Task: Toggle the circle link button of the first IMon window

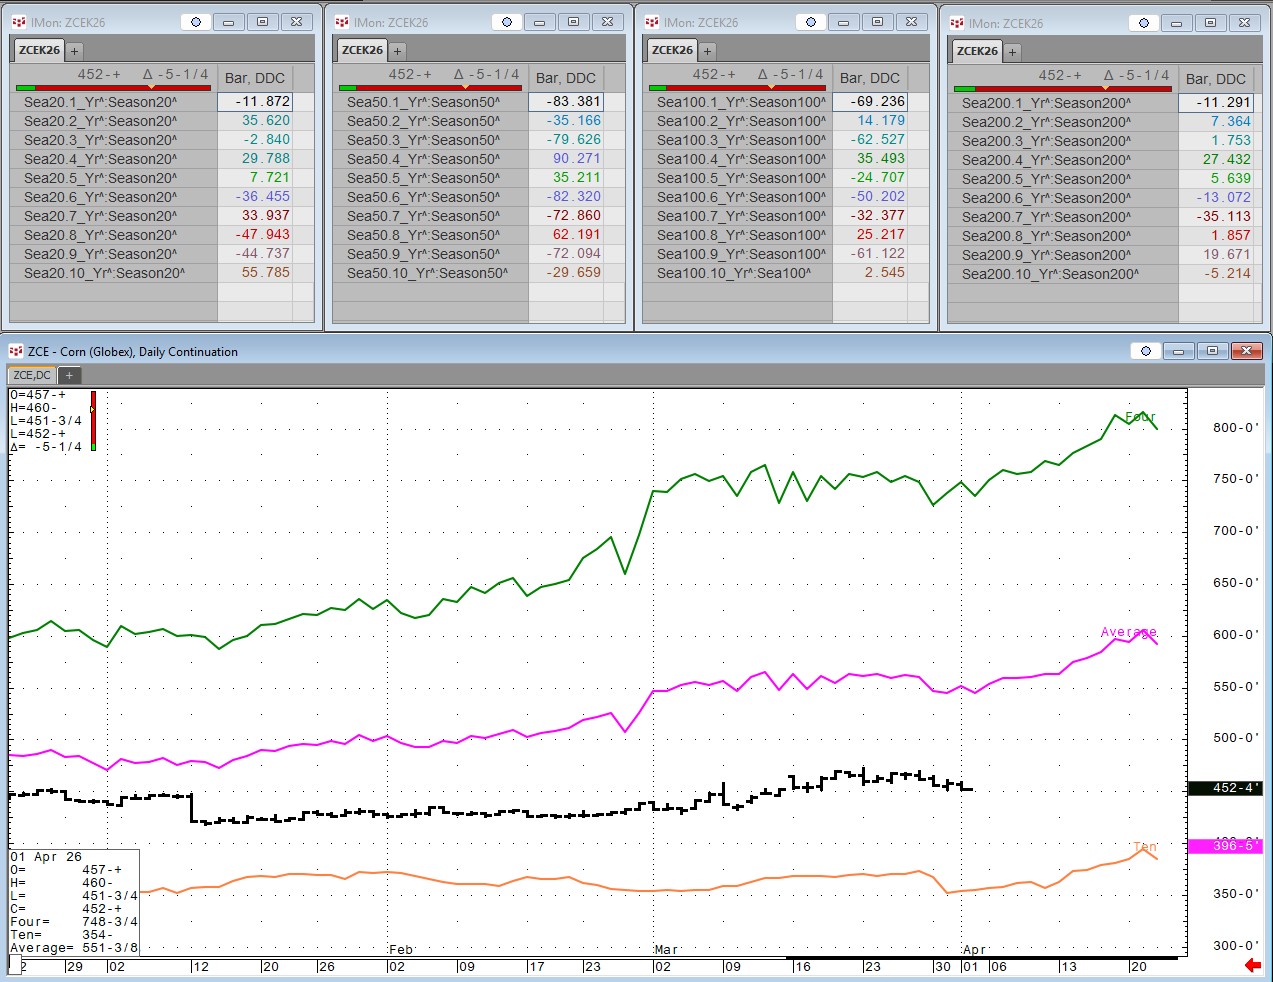Action: tap(196, 22)
